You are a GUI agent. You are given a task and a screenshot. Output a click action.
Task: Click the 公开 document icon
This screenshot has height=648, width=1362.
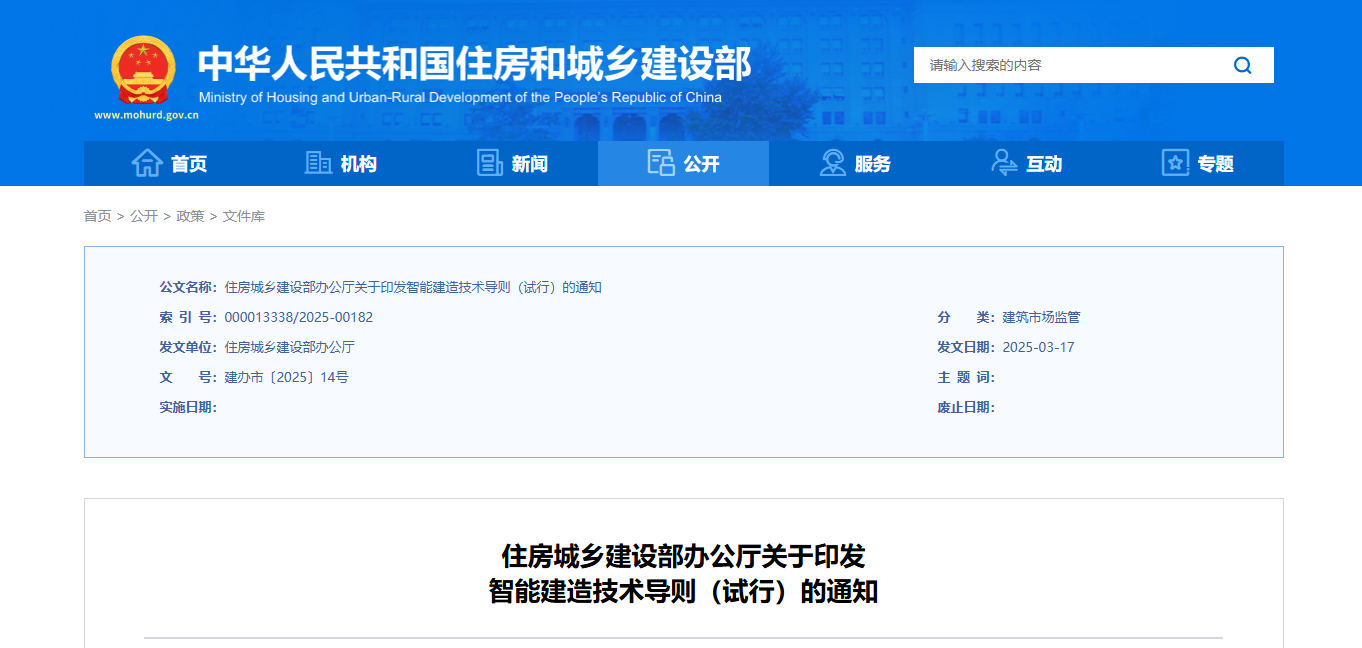pyautogui.click(x=661, y=163)
